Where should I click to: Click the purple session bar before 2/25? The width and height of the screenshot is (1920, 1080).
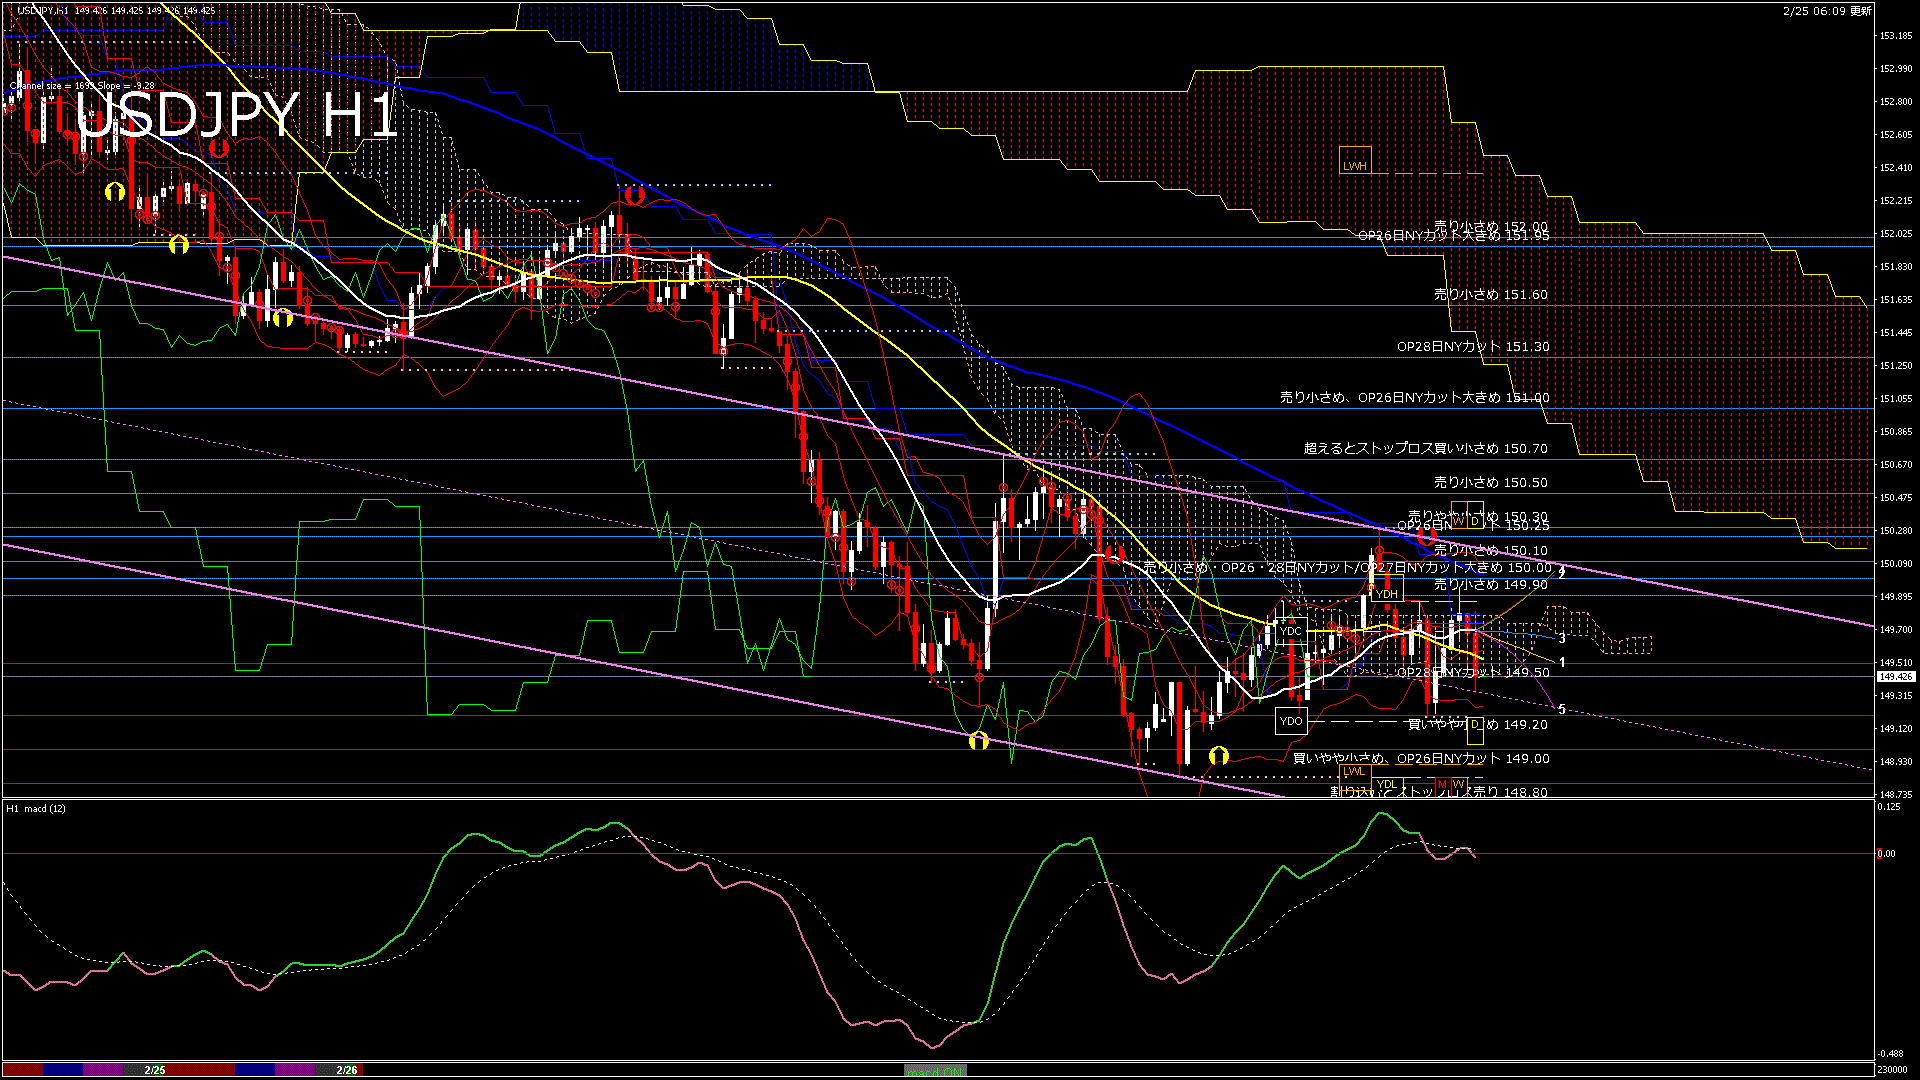click(103, 1070)
